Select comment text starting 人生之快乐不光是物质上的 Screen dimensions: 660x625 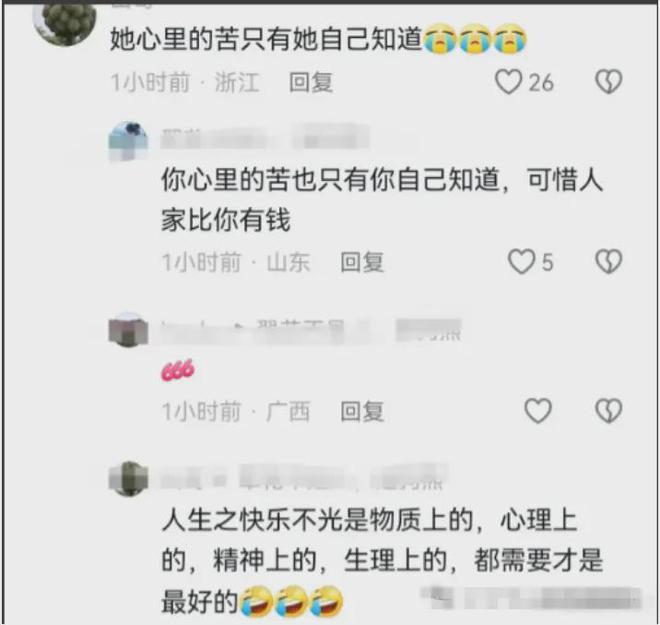(x=382, y=561)
